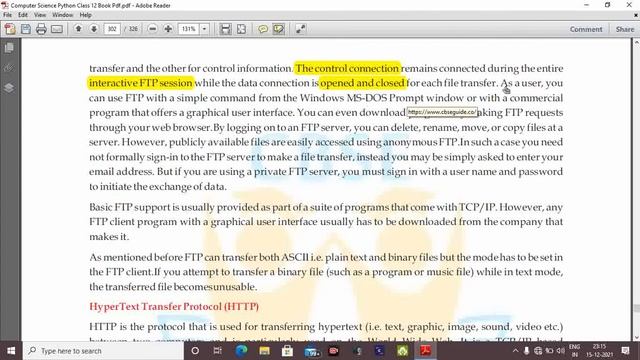
Task: Click the heading 'HyperText Transfer Protocol (HTTP)'
Action: (x=174, y=307)
